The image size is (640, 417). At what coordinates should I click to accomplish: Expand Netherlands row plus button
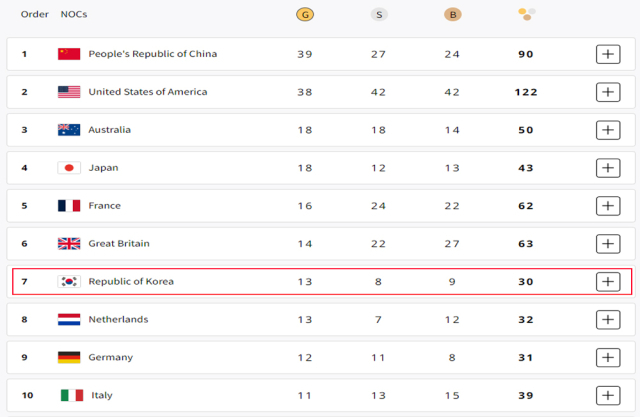tap(608, 320)
